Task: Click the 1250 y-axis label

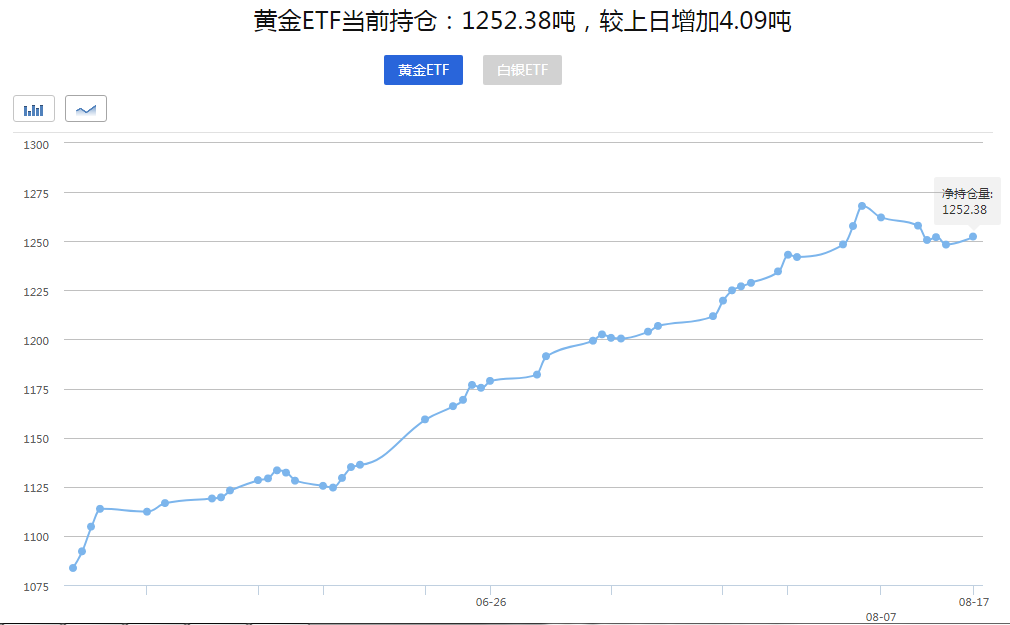Action: tap(36, 243)
